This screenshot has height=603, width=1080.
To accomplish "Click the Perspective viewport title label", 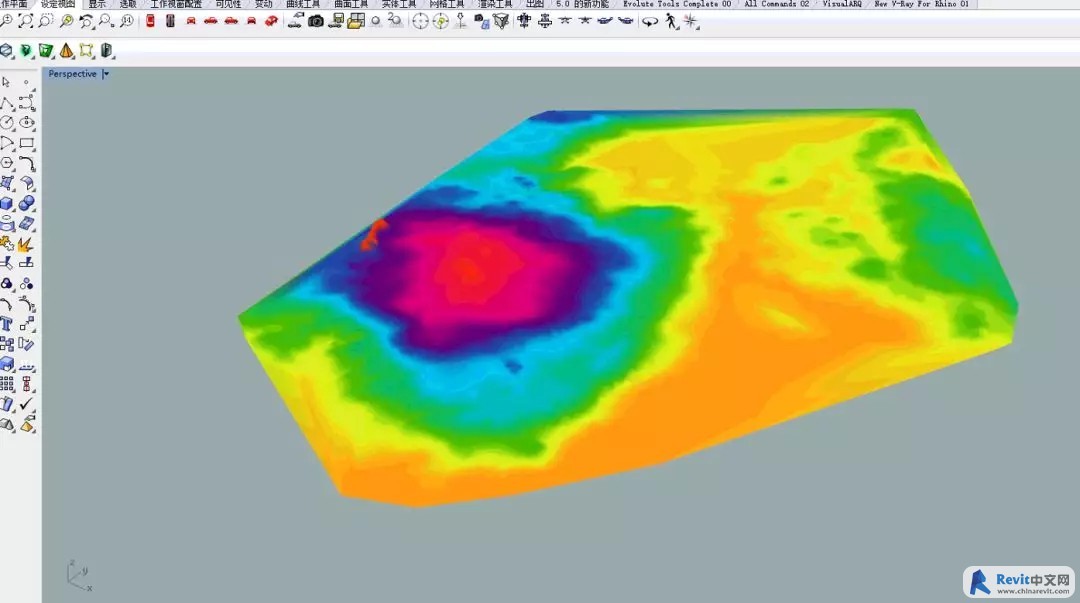I will pyautogui.click(x=73, y=74).
